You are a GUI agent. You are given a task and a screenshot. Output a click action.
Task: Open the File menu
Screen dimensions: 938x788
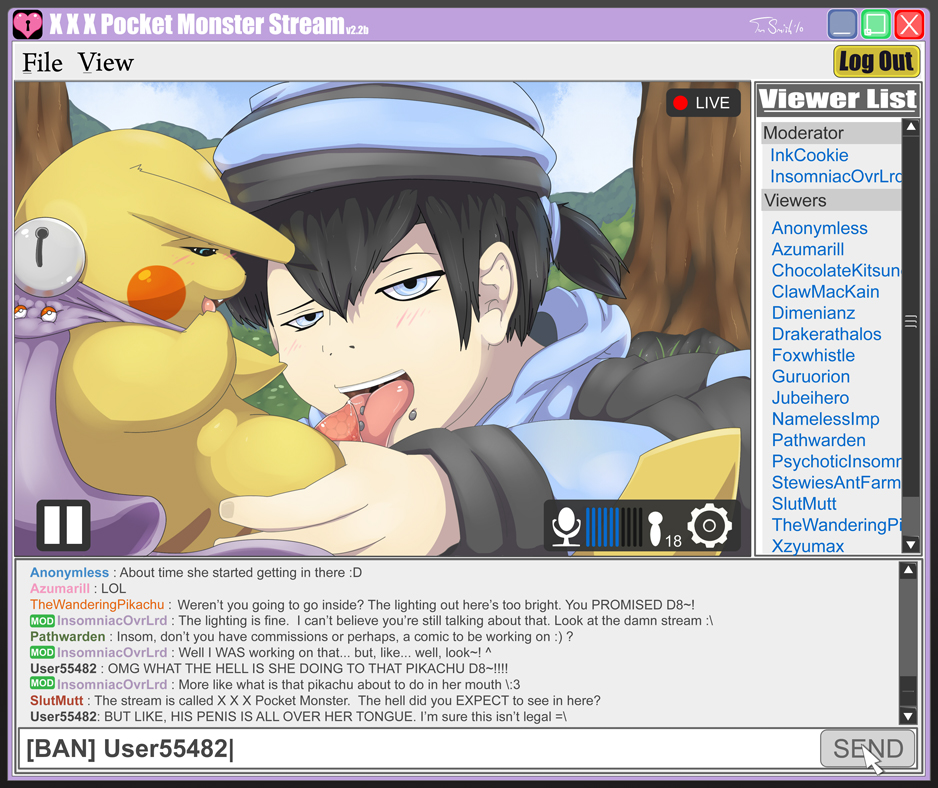pos(42,62)
